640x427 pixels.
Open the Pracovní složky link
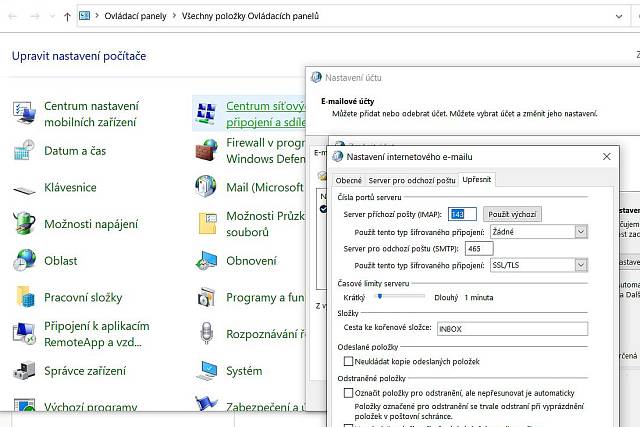coord(83,298)
